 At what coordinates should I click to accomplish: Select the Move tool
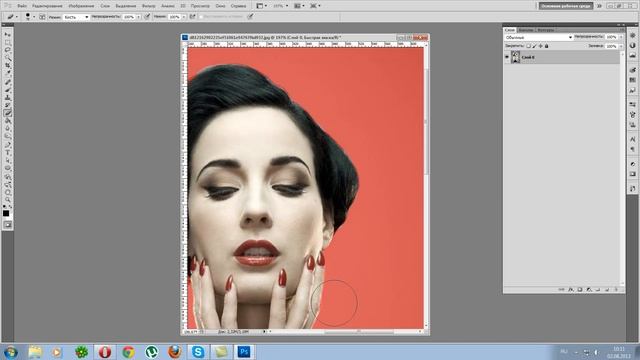(8, 35)
